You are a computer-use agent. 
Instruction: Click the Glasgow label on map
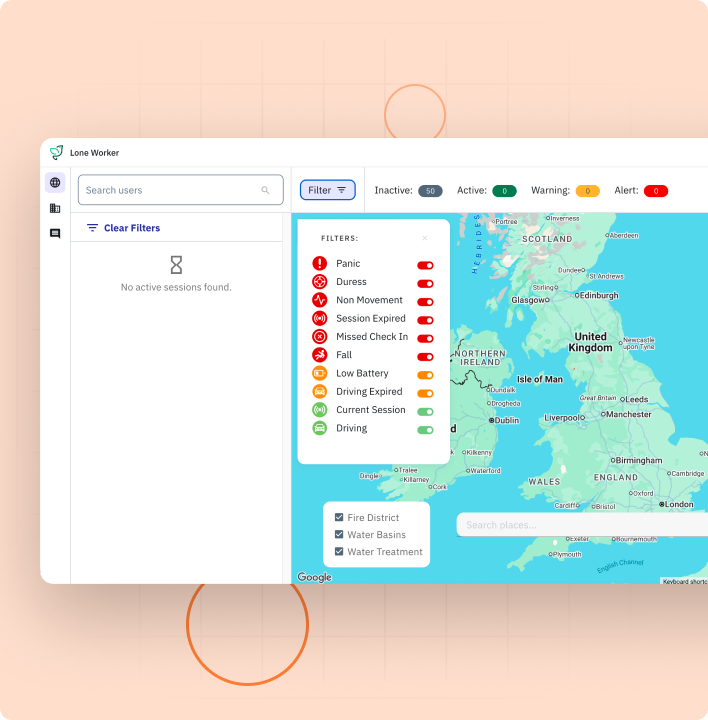[x=528, y=300]
